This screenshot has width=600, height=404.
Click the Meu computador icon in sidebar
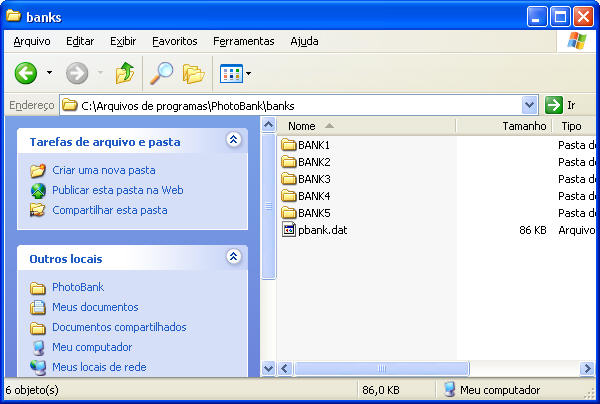tap(38, 347)
